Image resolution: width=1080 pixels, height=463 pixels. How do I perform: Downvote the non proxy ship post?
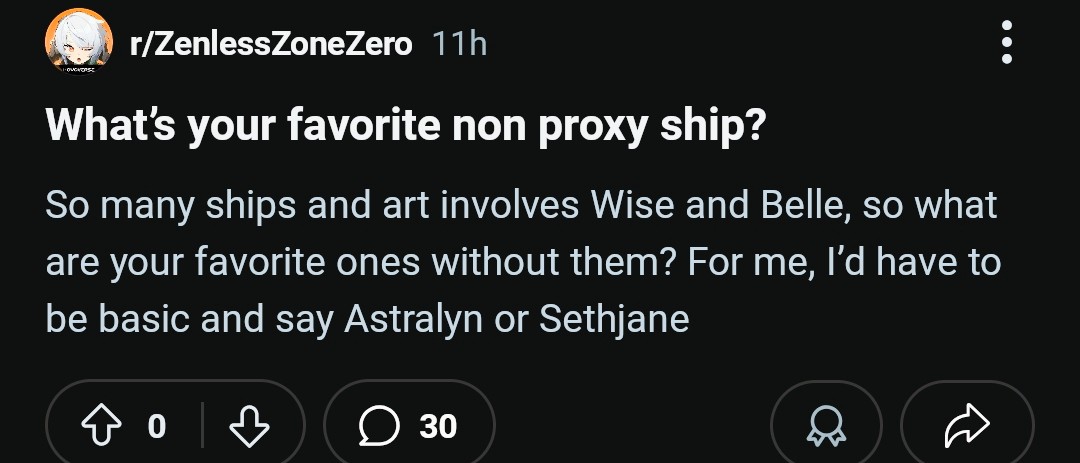[x=249, y=426]
